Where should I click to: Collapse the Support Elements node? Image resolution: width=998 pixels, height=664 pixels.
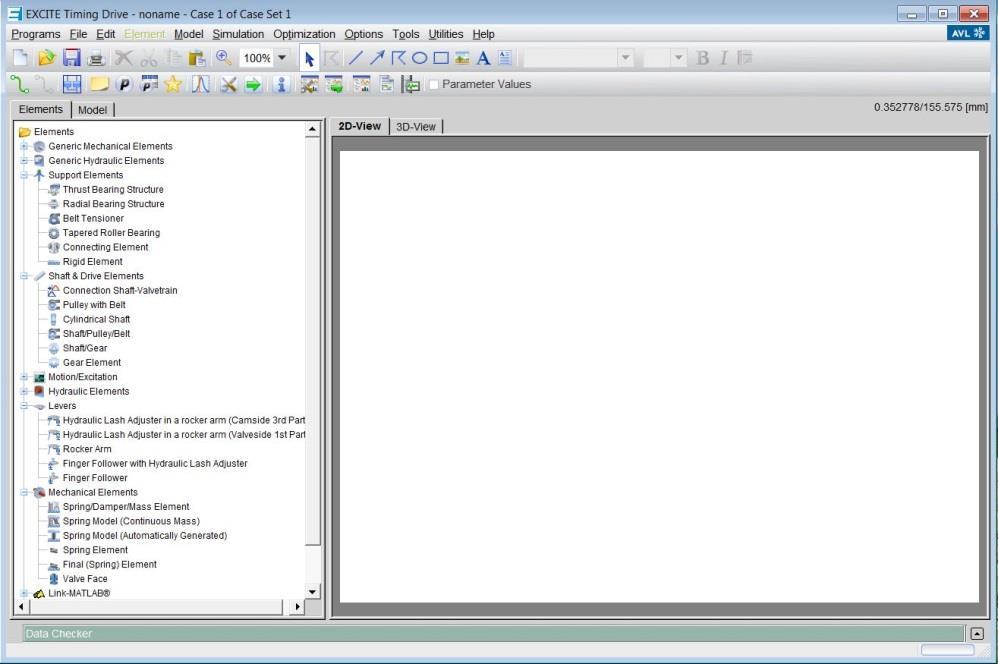pos(24,175)
